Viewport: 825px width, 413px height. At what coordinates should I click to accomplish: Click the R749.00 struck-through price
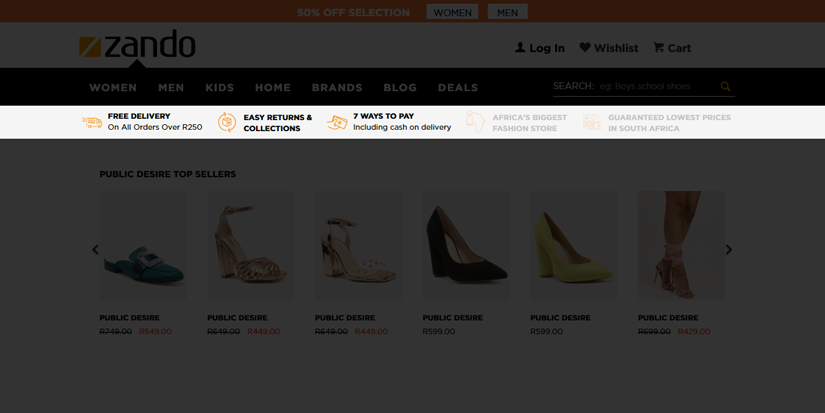pyautogui.click(x=116, y=331)
